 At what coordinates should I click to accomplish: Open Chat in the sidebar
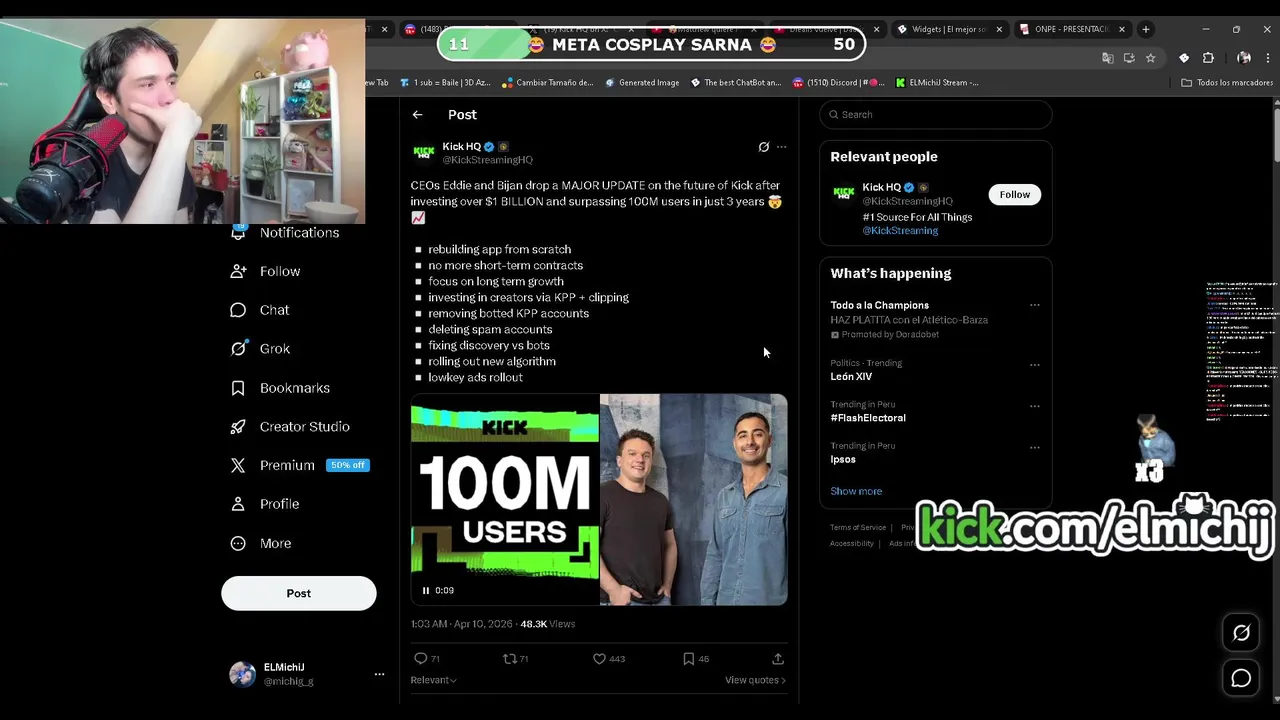260,310
